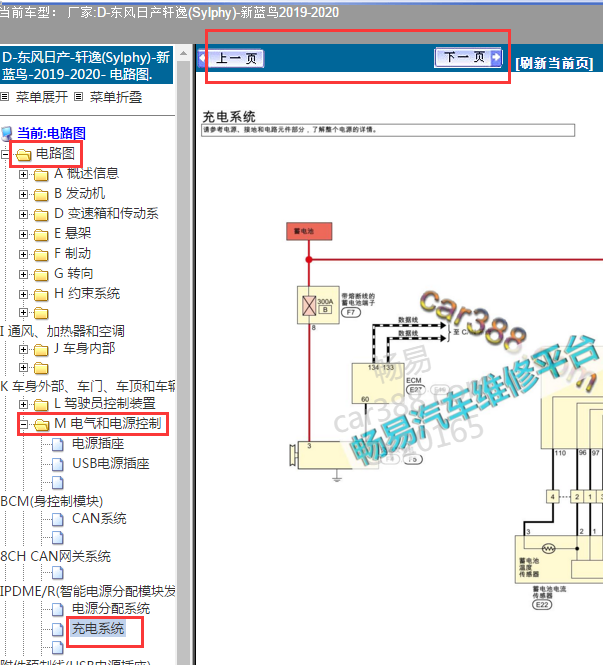Expand the A 概述信息 folder
603x665 pixels.
coord(23,174)
